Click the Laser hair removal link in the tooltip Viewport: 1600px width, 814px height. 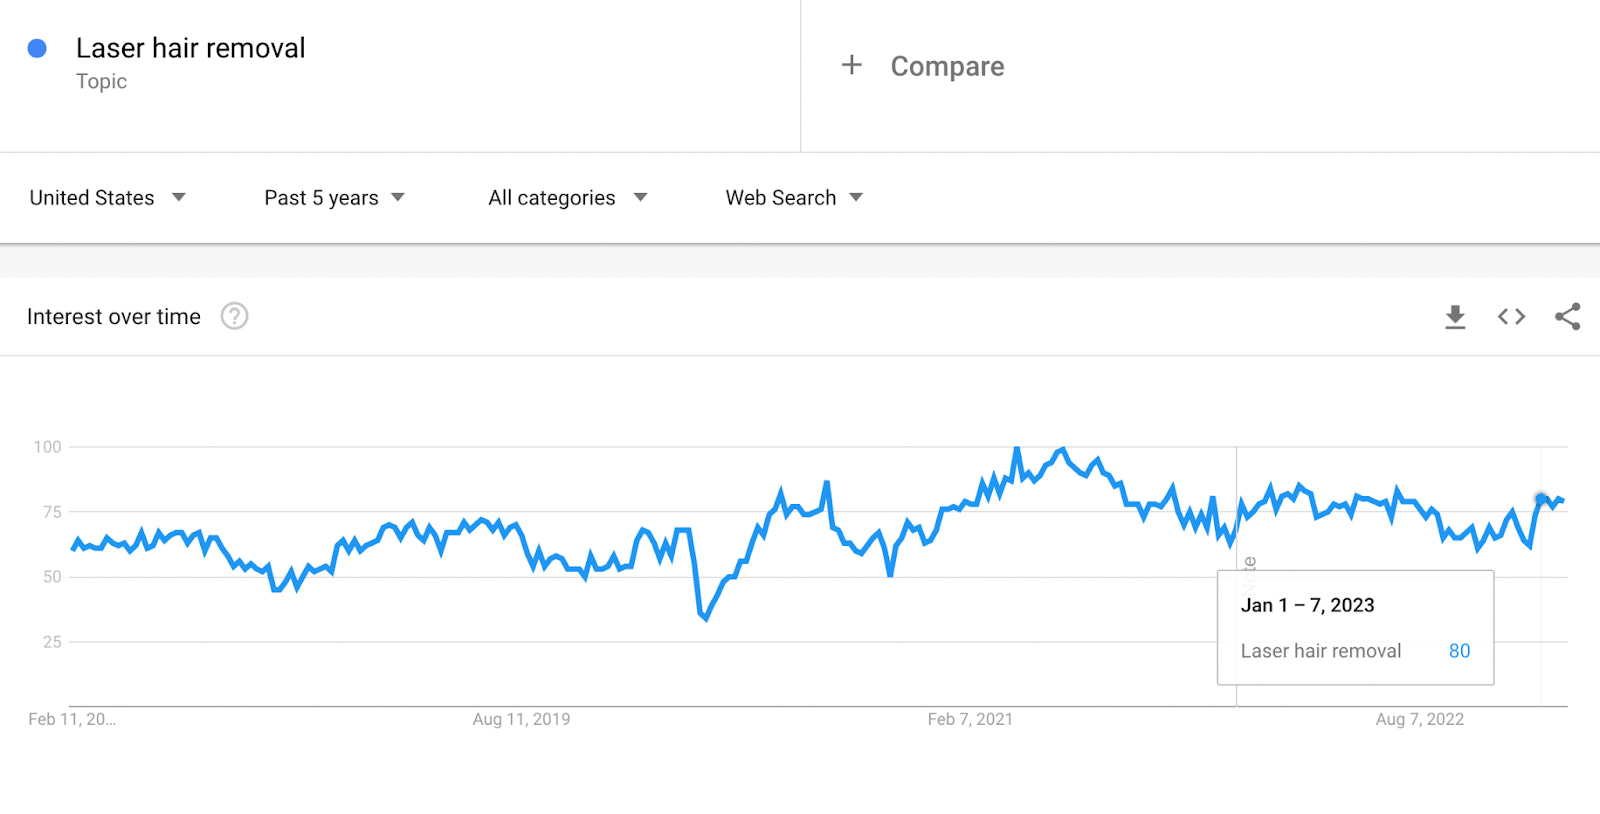pos(1321,650)
